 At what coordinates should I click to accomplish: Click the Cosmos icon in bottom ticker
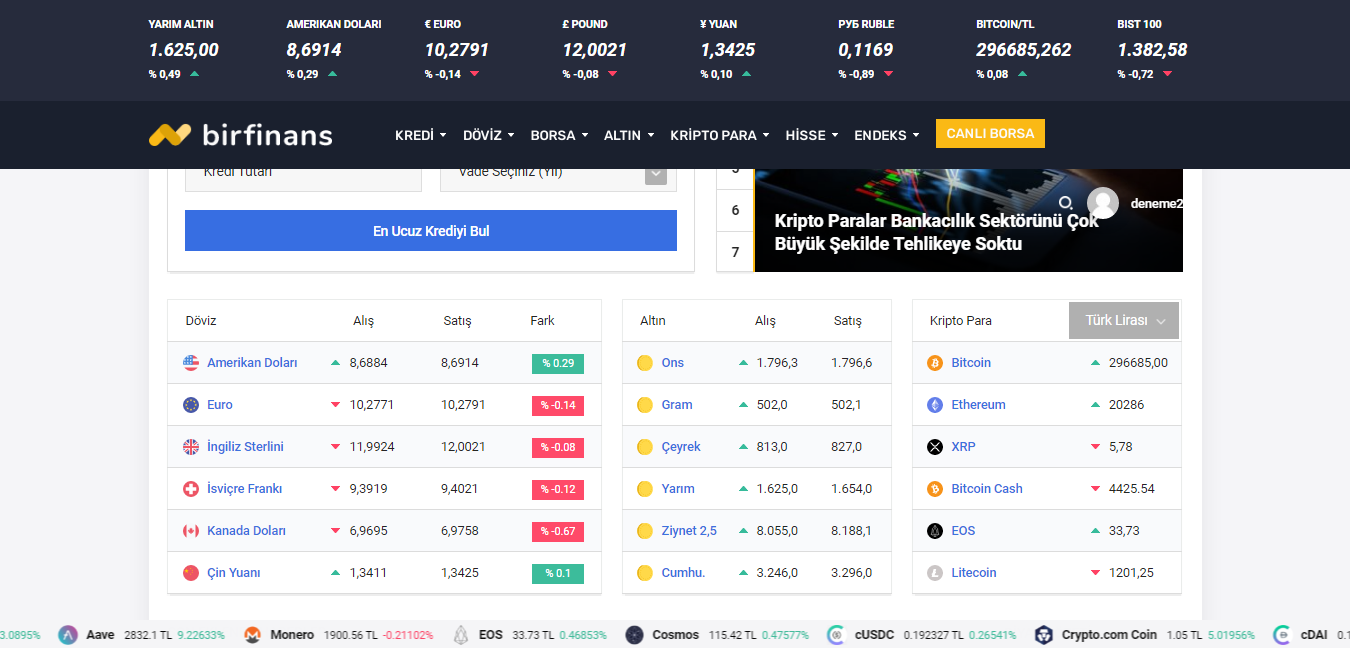[x=634, y=635]
